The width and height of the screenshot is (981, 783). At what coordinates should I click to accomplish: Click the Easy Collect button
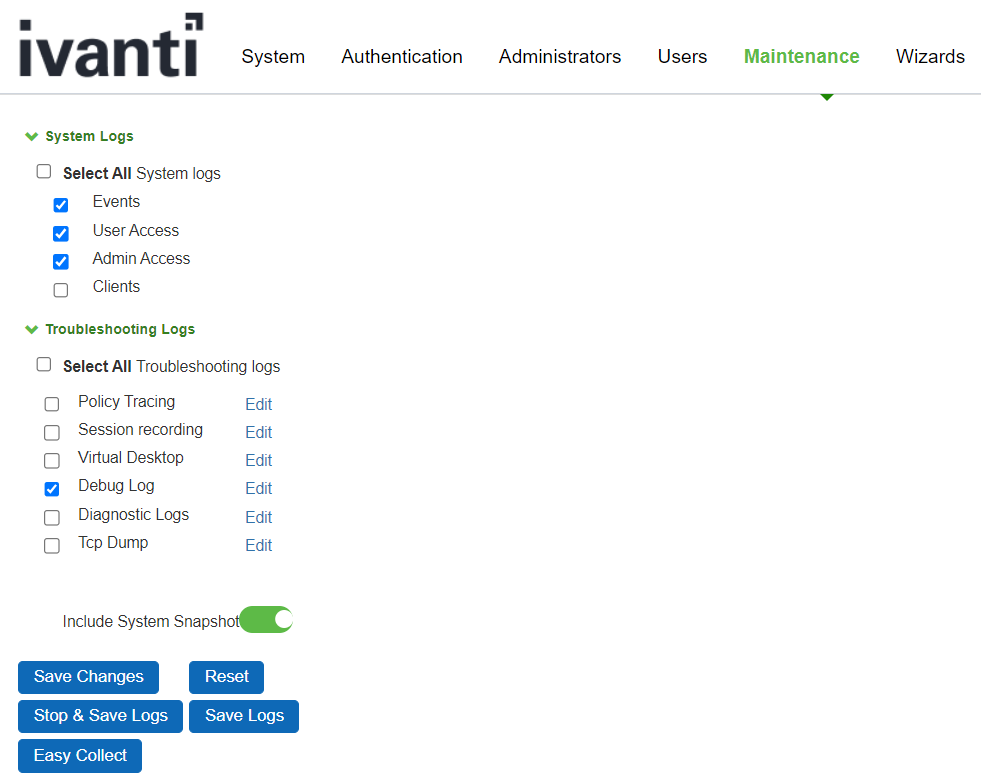(80, 756)
